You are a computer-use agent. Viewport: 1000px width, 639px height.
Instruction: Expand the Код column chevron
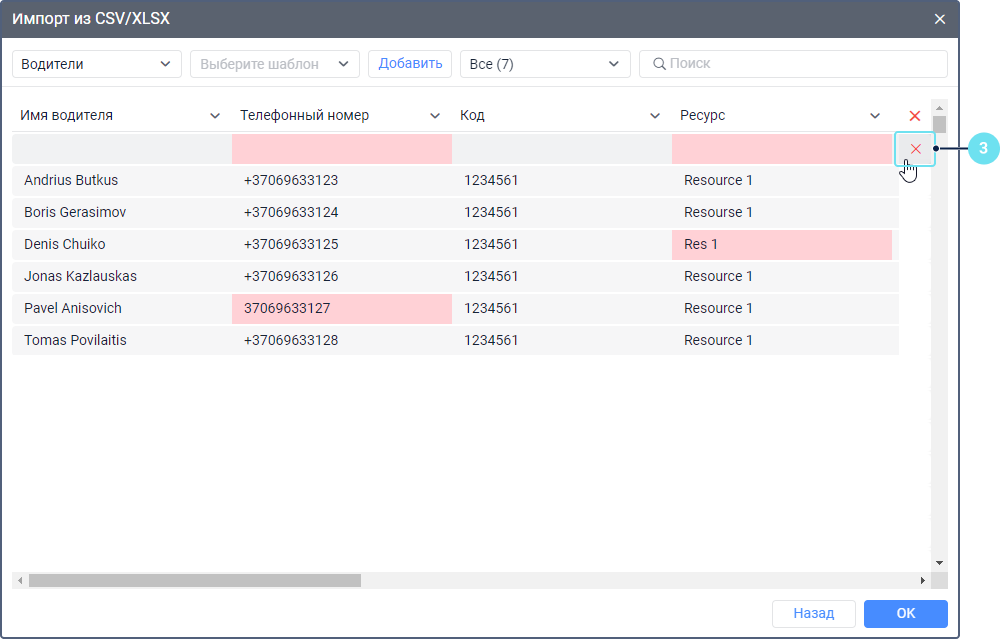tap(655, 116)
